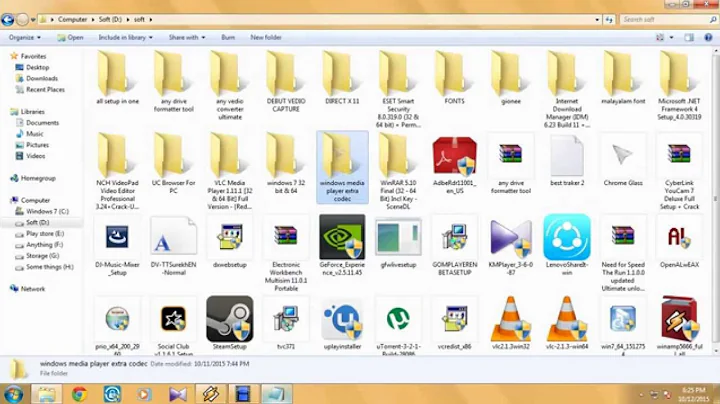
Task: Select the gfwlivesetup installer icon
Action: [x=398, y=237]
